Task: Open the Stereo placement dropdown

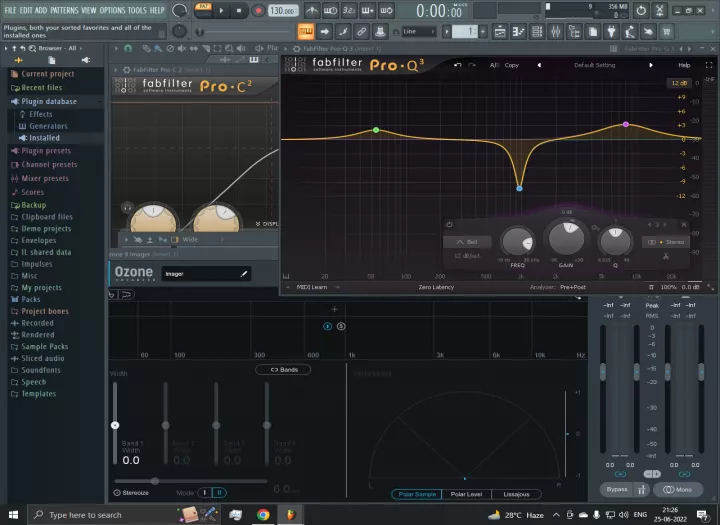Action: tap(666, 242)
